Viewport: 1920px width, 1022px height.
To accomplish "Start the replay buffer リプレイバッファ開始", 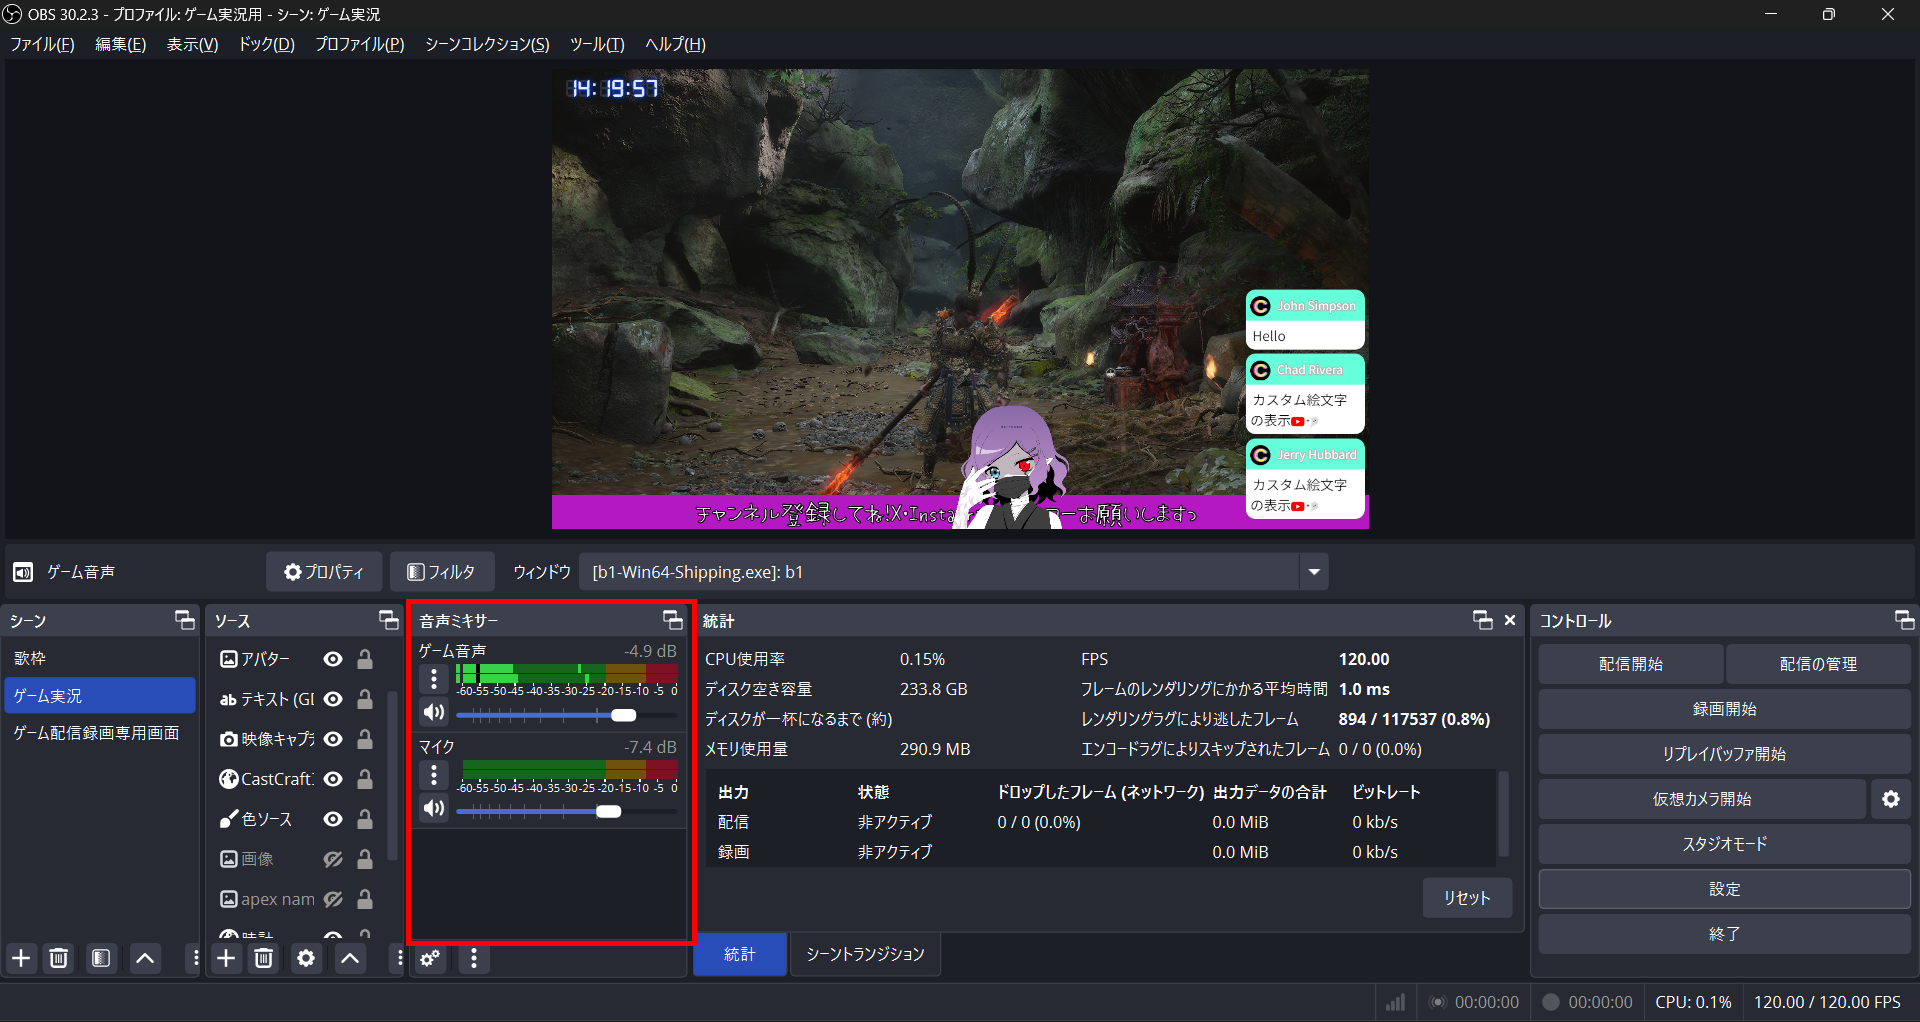I will point(1725,754).
